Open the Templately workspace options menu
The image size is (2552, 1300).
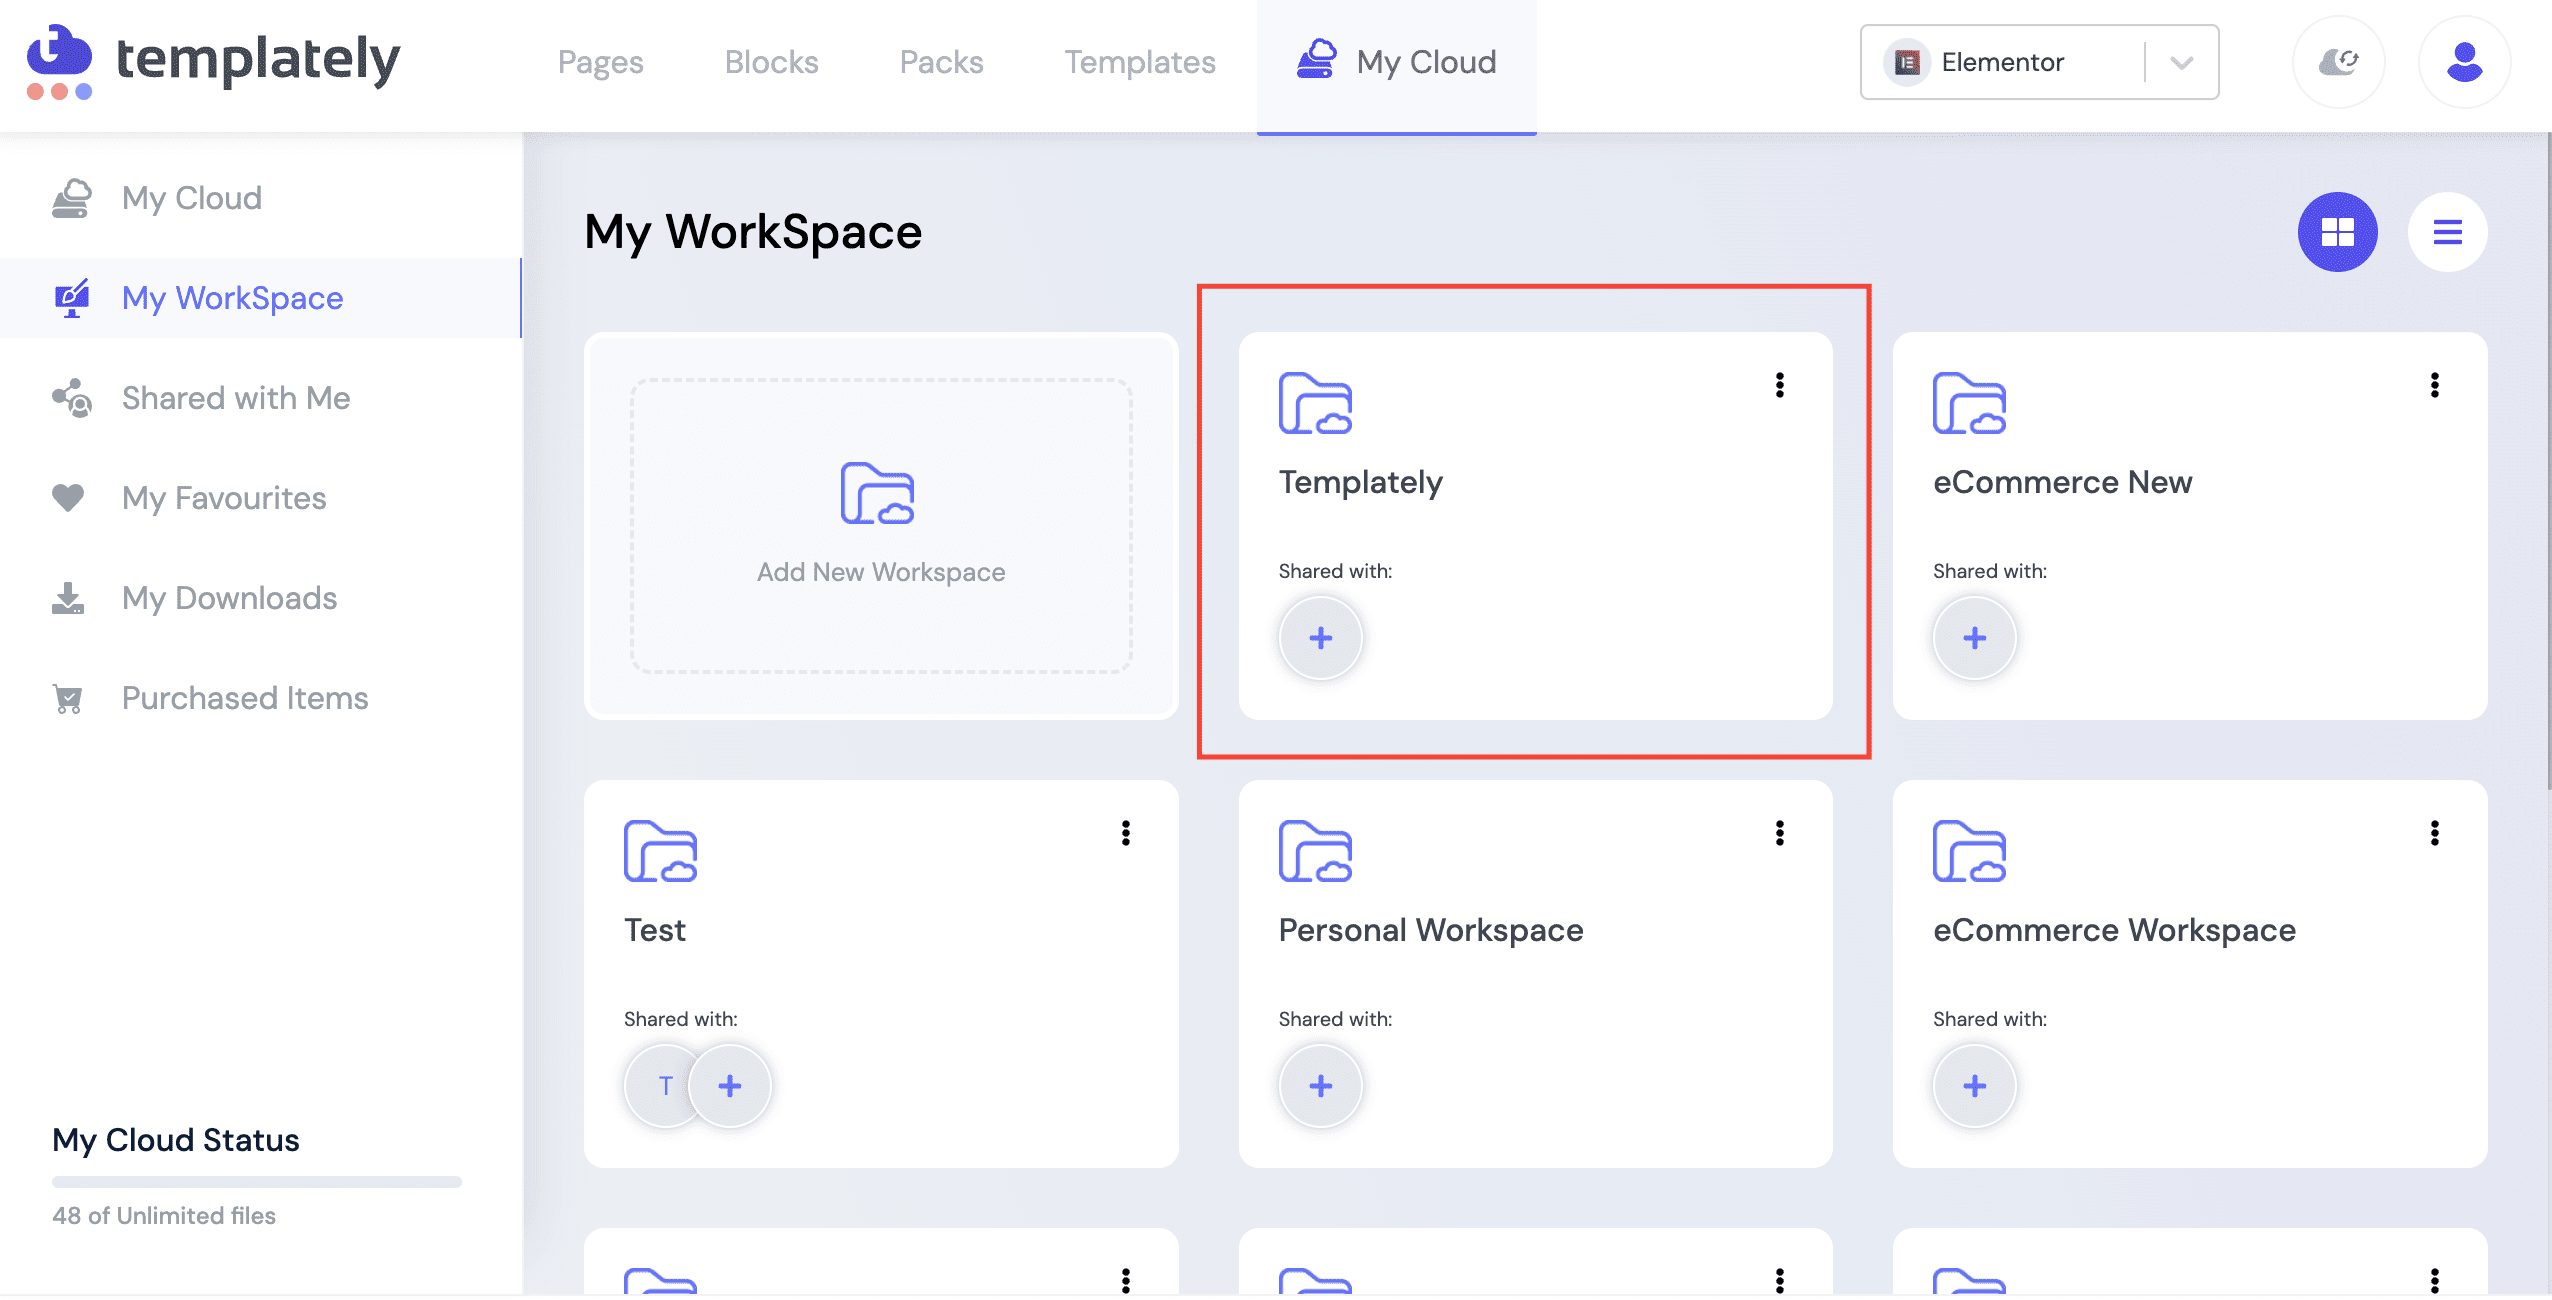[1780, 385]
